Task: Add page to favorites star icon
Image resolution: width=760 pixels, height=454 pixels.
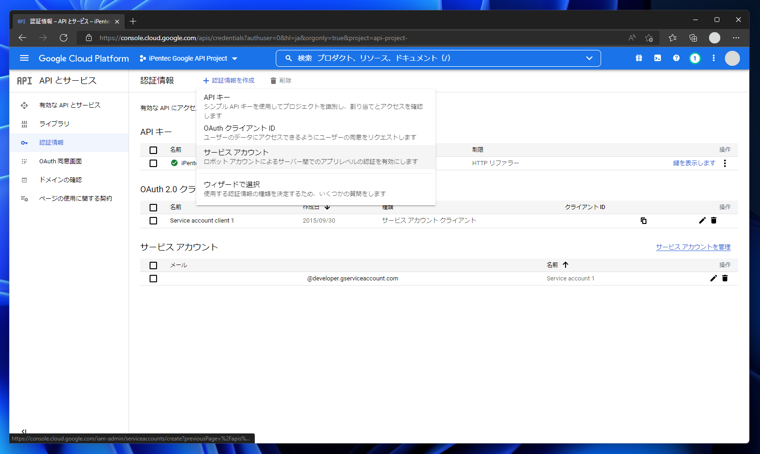Action: pos(649,38)
